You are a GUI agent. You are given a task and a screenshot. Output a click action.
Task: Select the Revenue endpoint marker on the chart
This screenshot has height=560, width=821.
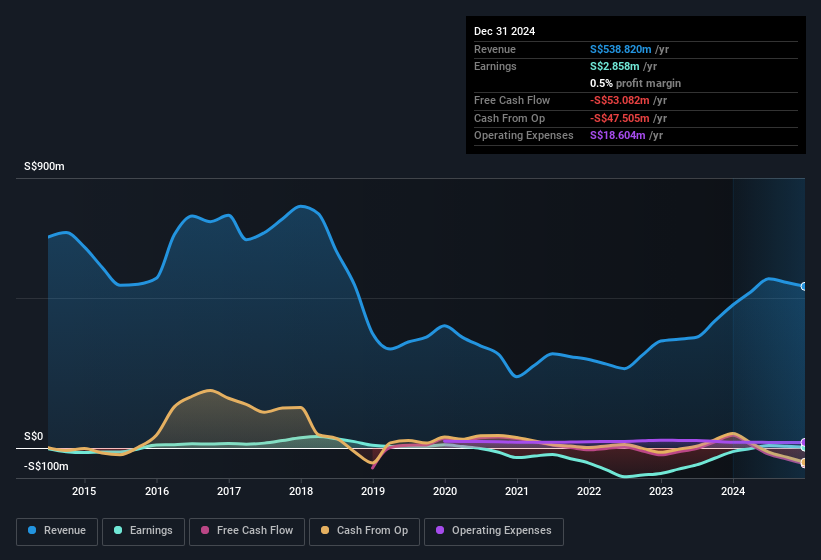(x=804, y=286)
